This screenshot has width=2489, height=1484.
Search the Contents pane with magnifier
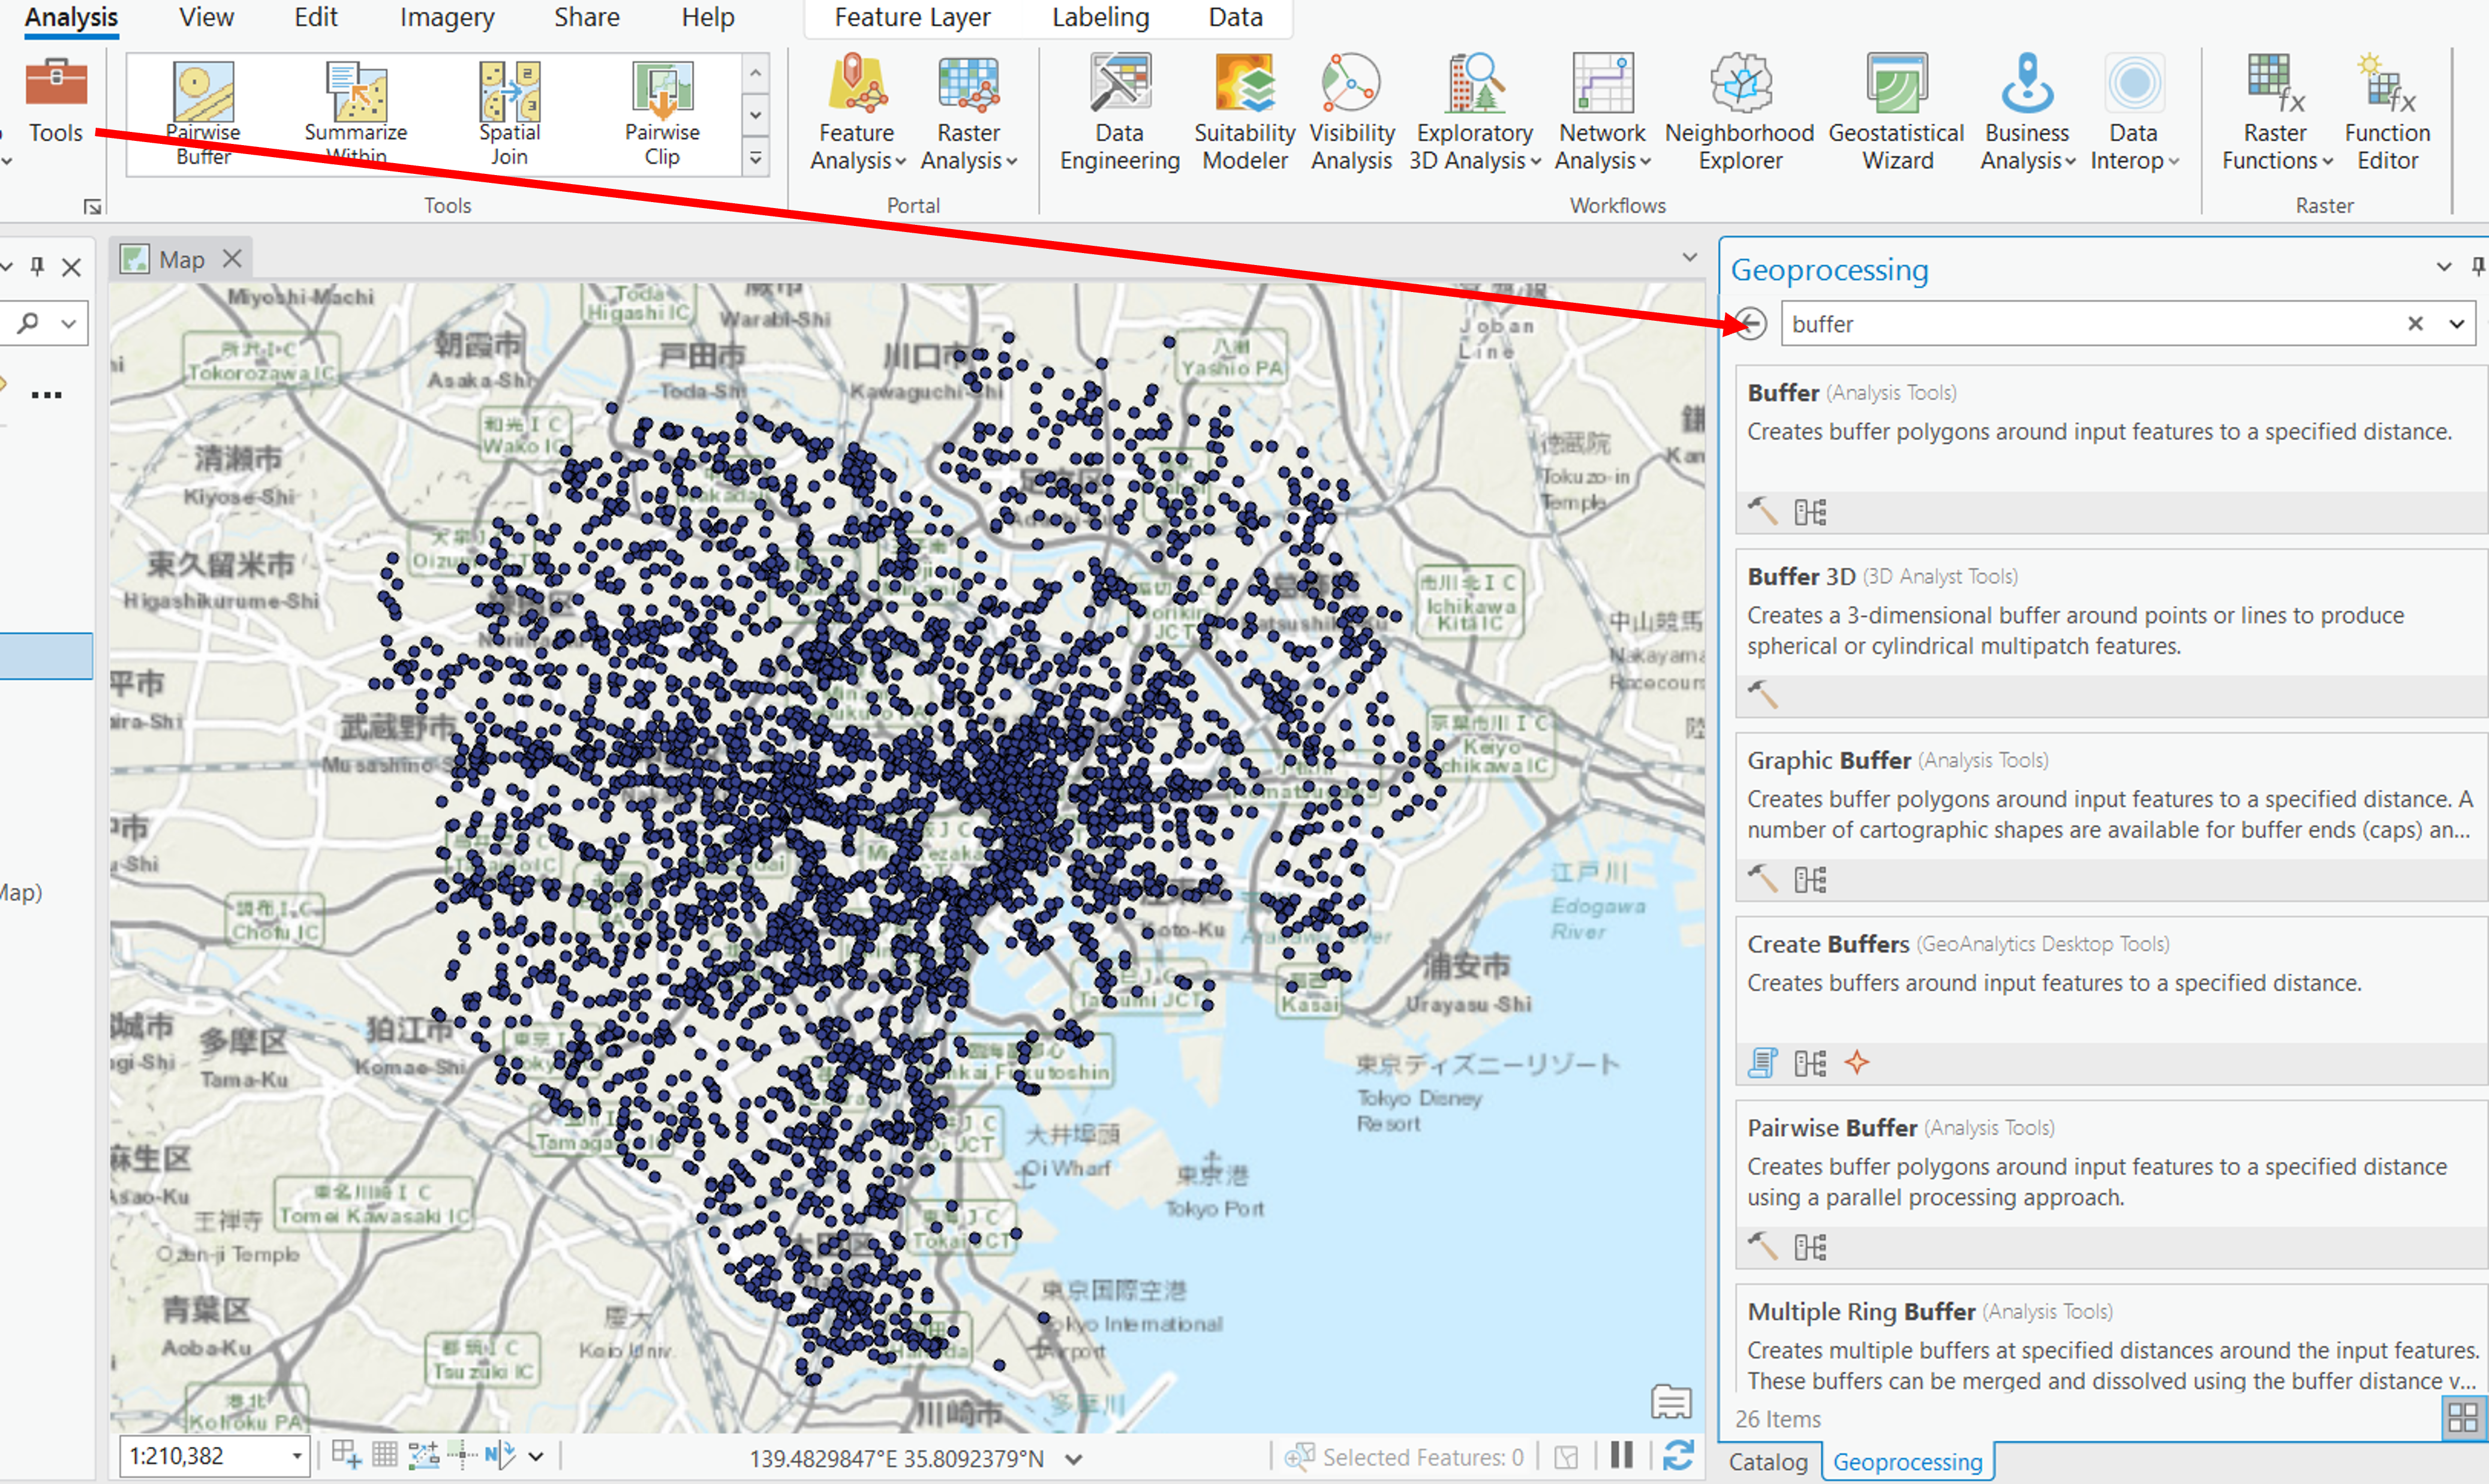click(x=29, y=323)
